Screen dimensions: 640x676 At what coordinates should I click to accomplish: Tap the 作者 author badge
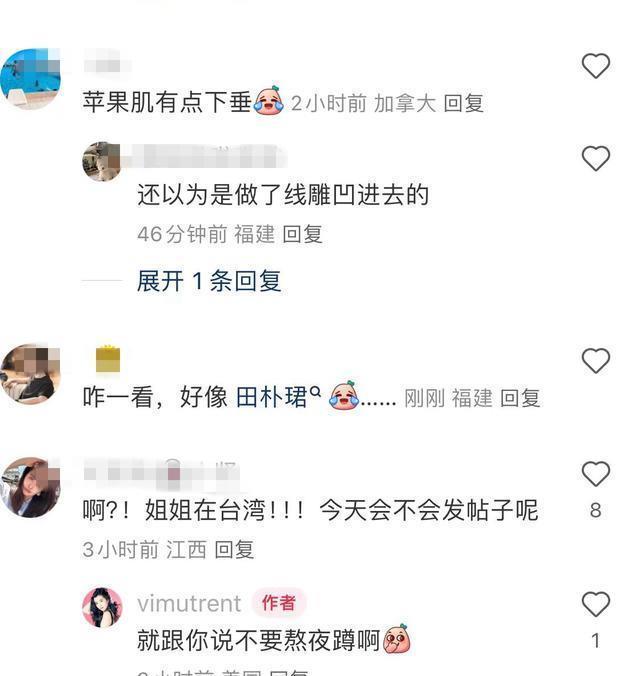coord(279,603)
